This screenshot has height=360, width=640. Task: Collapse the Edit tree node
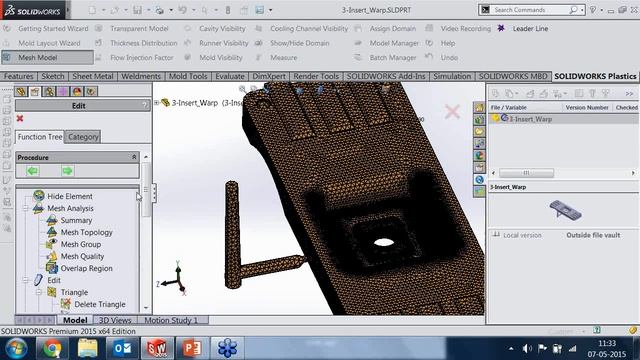pyautogui.click(x=26, y=280)
